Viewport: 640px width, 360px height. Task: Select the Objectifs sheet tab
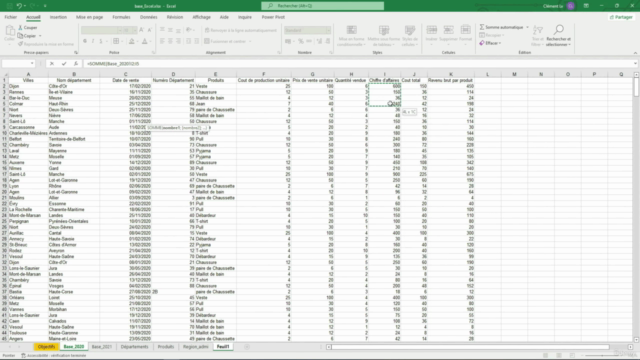click(x=47, y=347)
